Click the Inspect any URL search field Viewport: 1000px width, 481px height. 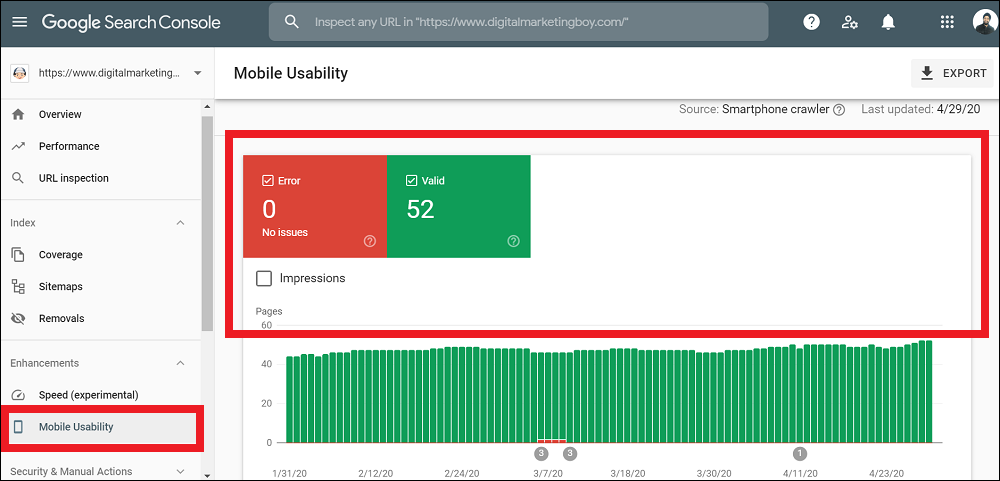(x=518, y=22)
